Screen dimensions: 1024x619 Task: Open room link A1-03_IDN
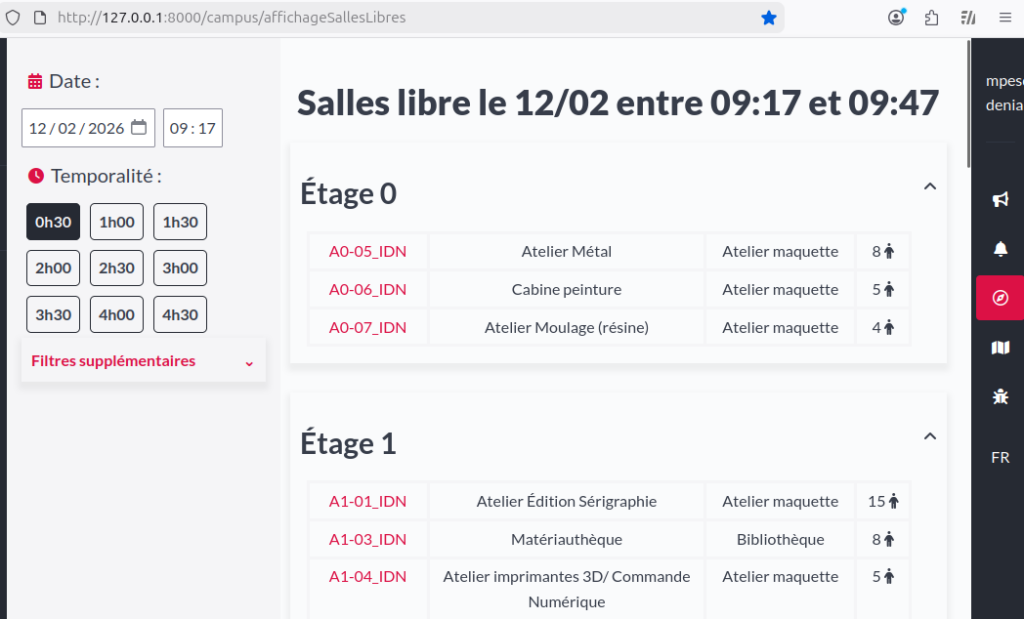click(x=368, y=540)
